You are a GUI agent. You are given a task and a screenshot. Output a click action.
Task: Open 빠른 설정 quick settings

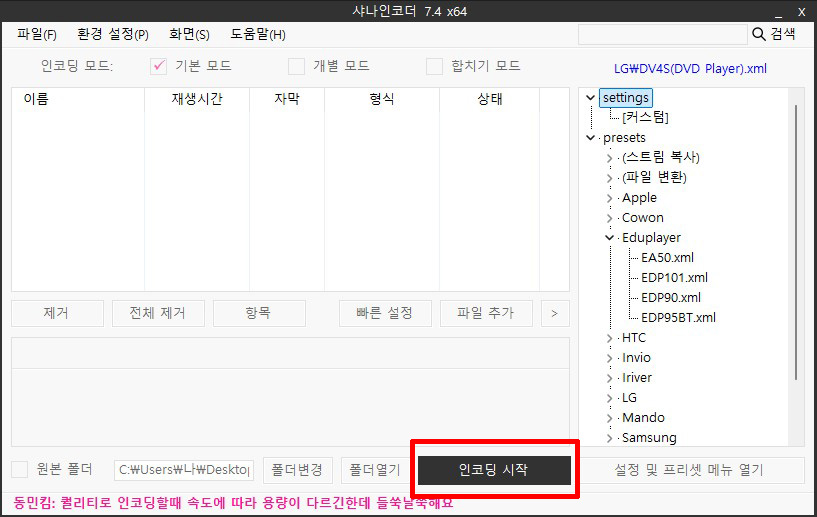(385, 313)
